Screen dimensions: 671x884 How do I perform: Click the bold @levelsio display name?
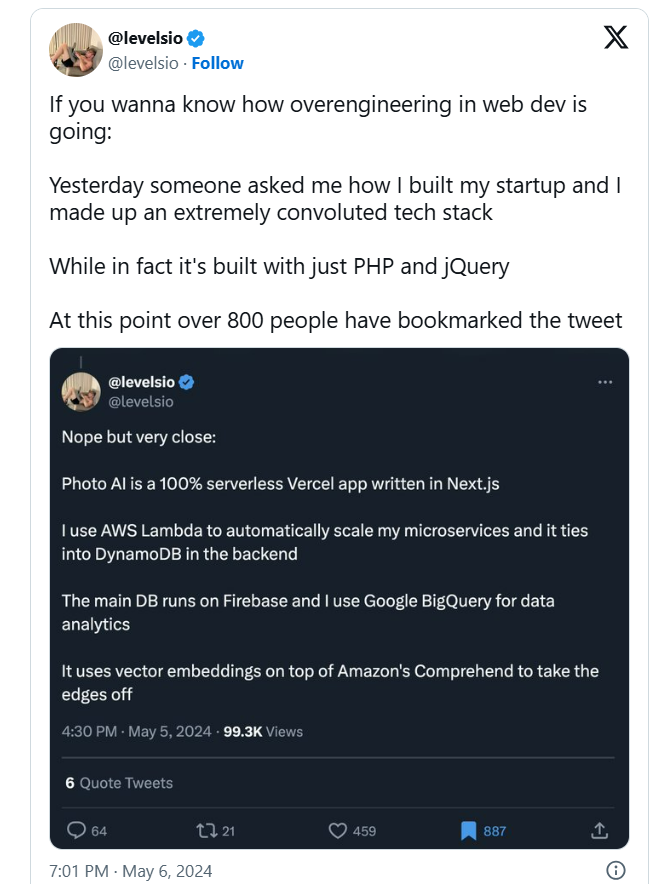click(x=144, y=38)
